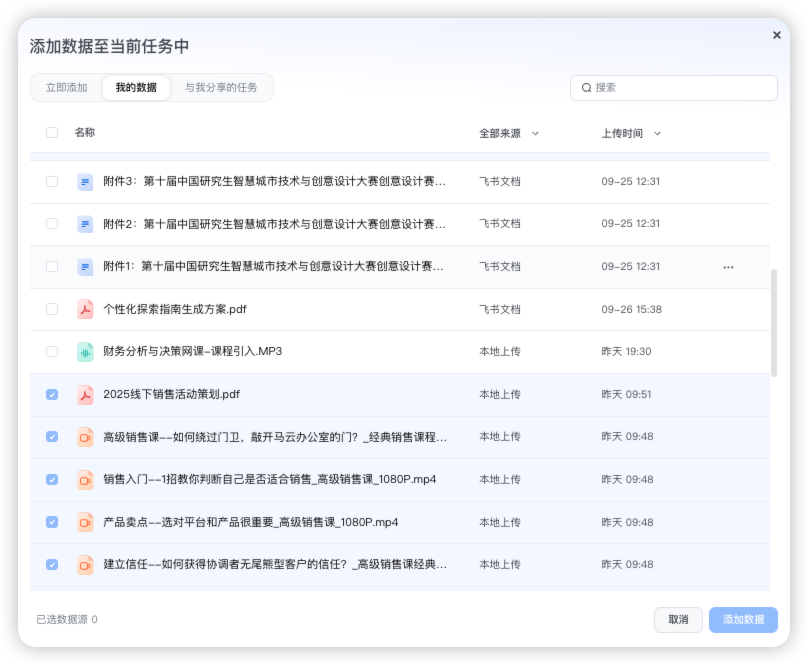The width and height of the screenshot is (808, 665).
Task: Switch to the 立即添加 tab
Action: 67,88
